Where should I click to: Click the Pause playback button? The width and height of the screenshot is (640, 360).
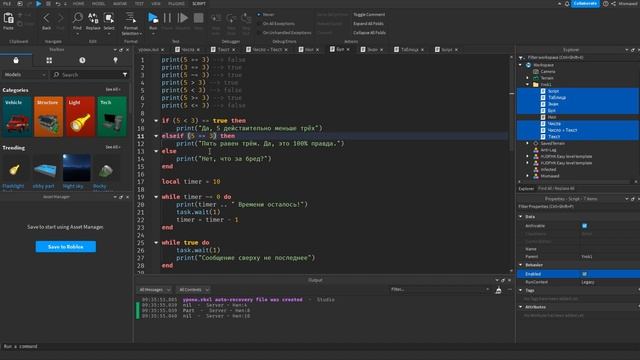click(167, 18)
